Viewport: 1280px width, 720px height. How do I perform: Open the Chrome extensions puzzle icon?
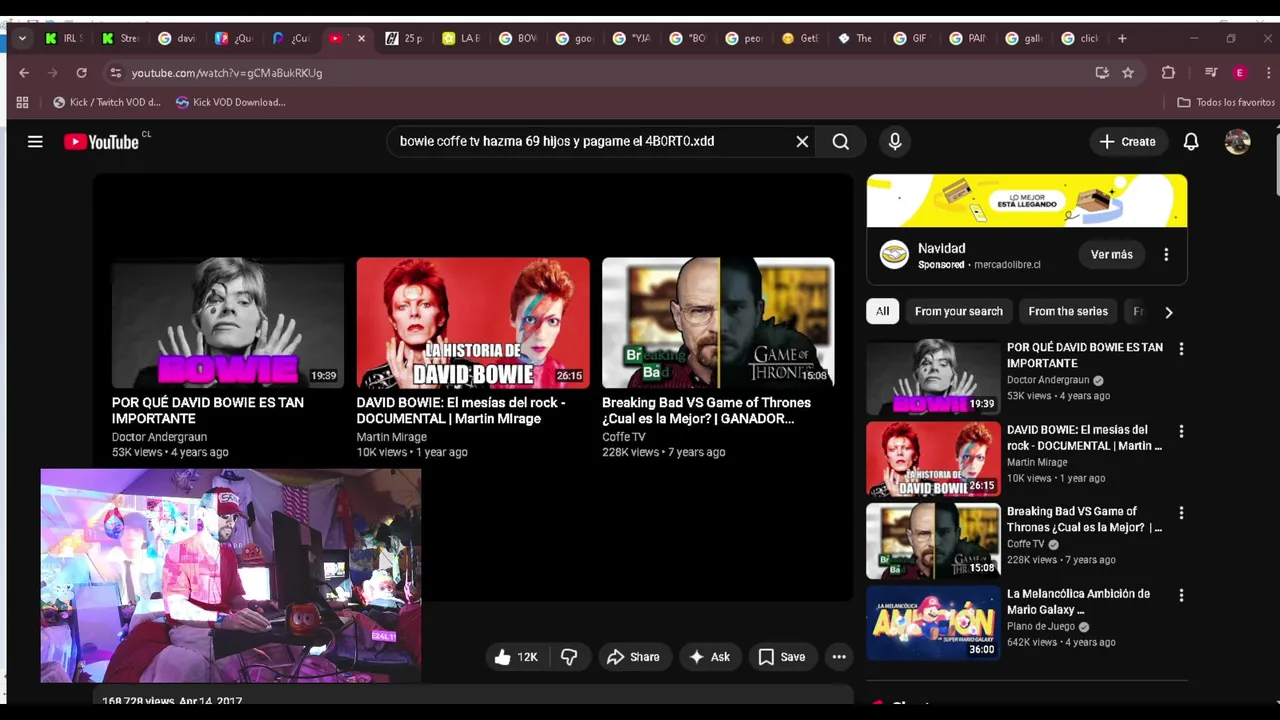tap(1168, 73)
